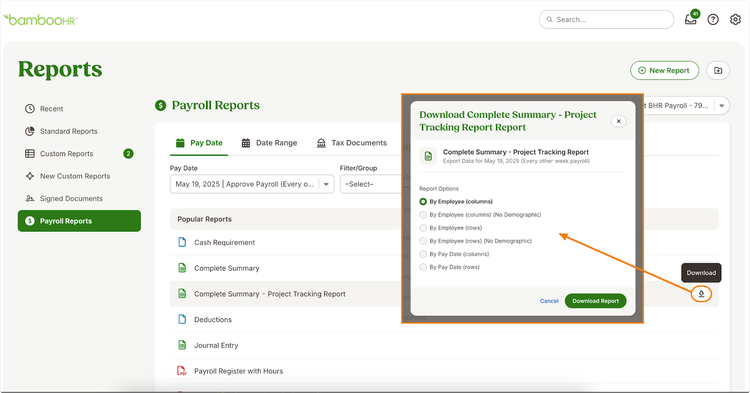Open the Journal Entry report
Viewport: 750px width, 393px height.
pos(216,345)
